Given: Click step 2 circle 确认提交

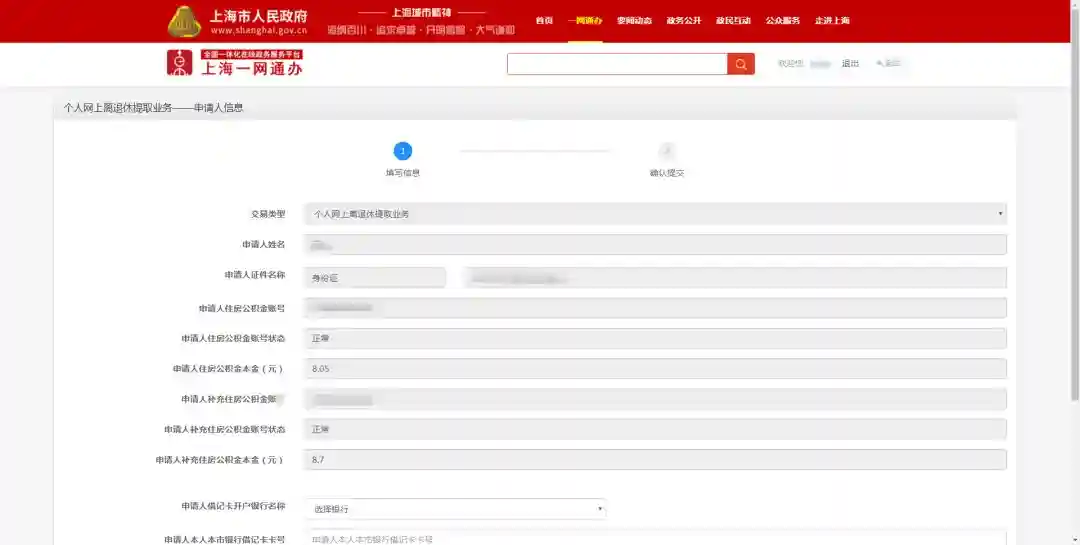Looking at the screenshot, I should click(x=666, y=151).
